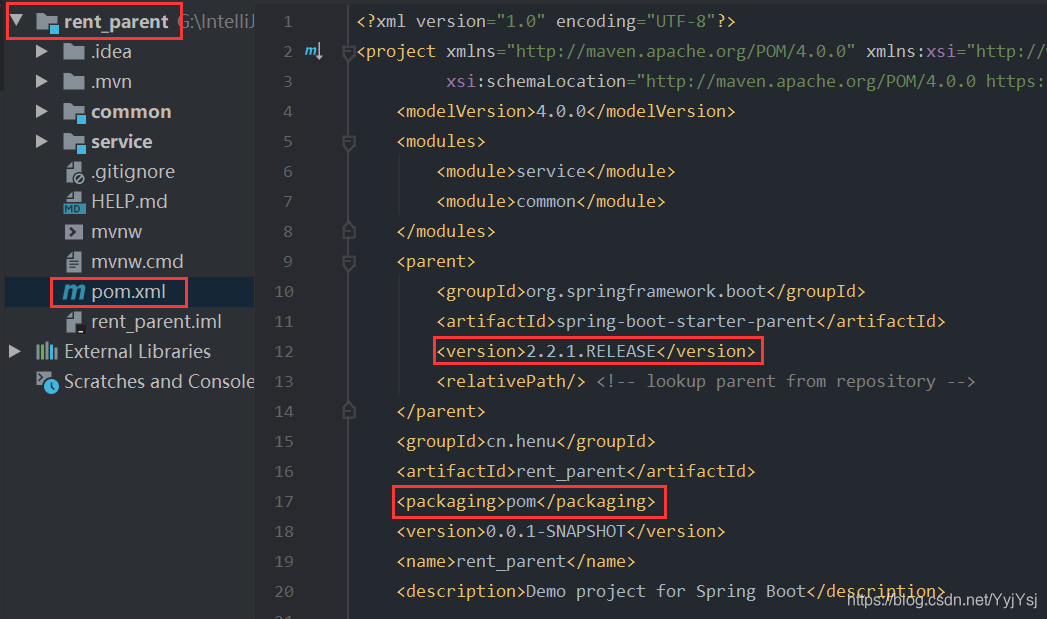Viewport: 1047px width, 619px height.
Task: Expand the service module arrow
Action: (x=41, y=142)
